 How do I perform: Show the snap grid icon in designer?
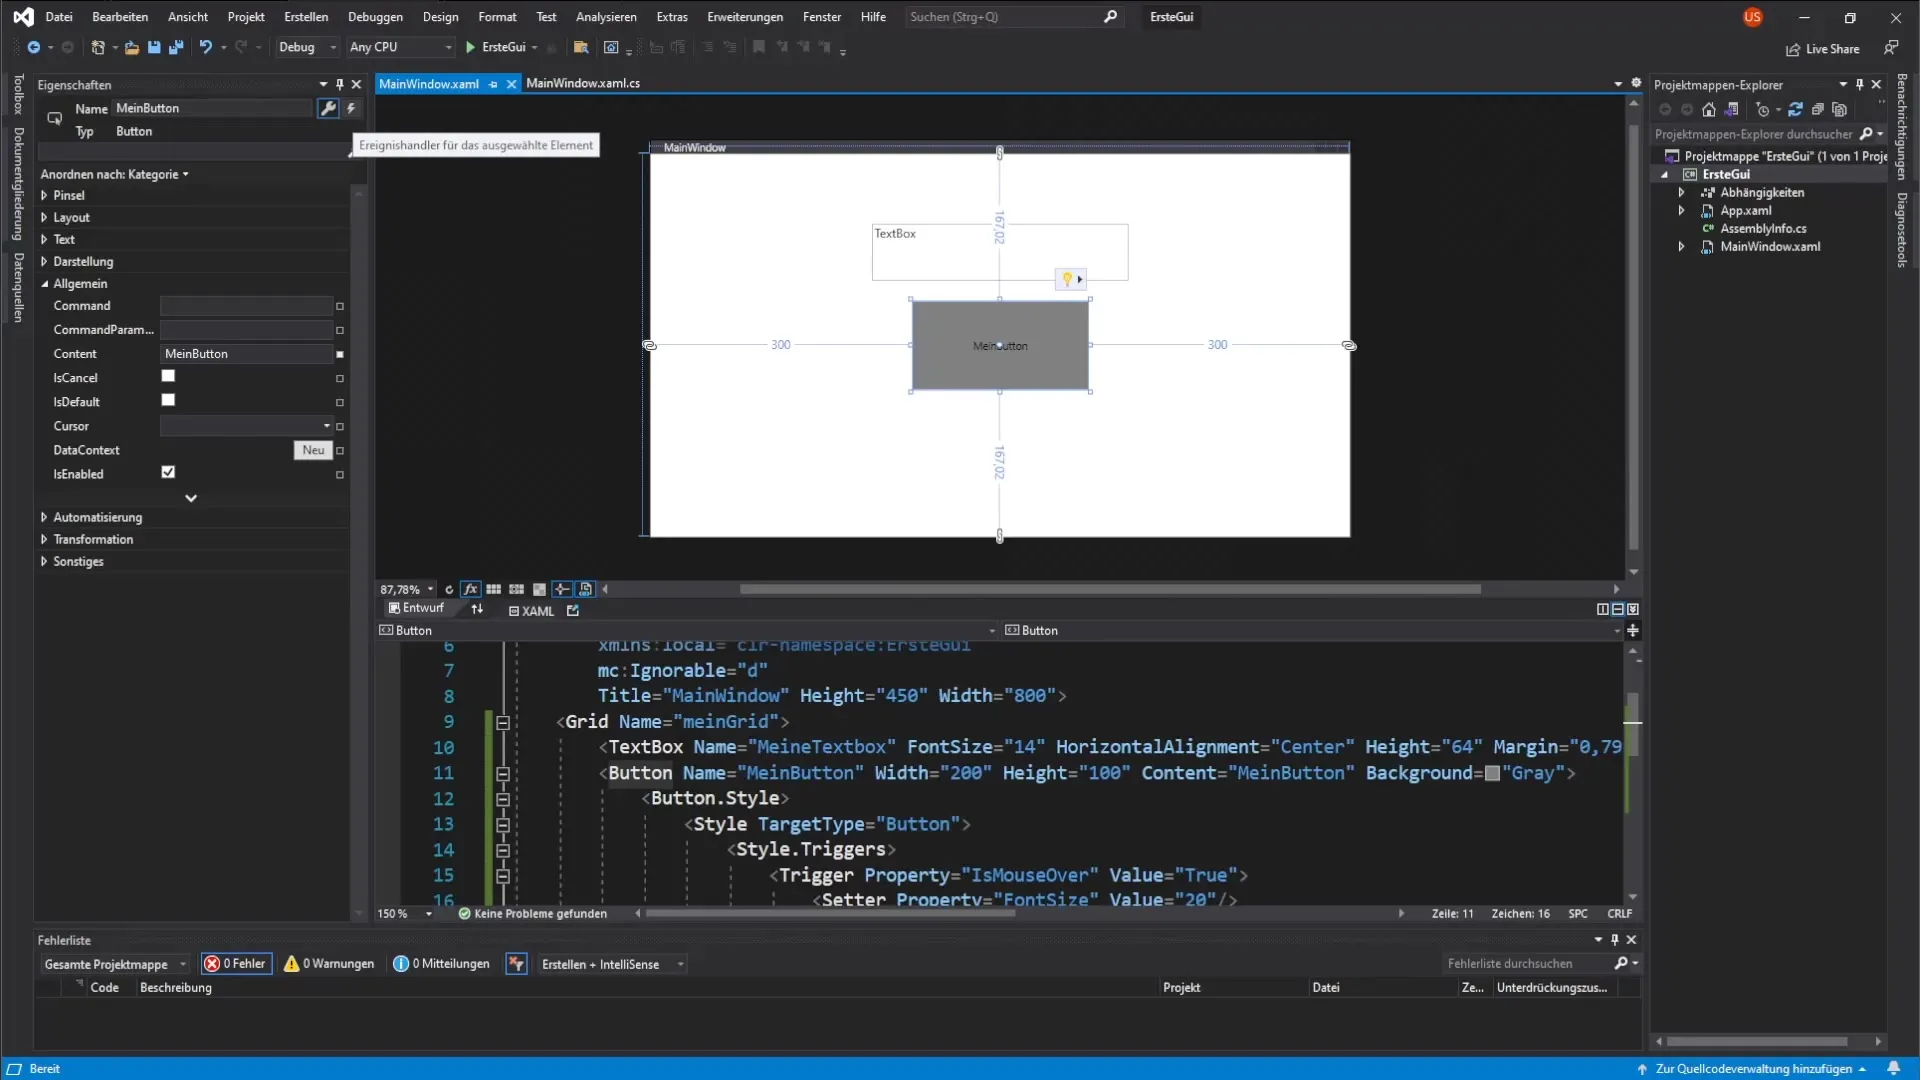tap(493, 590)
